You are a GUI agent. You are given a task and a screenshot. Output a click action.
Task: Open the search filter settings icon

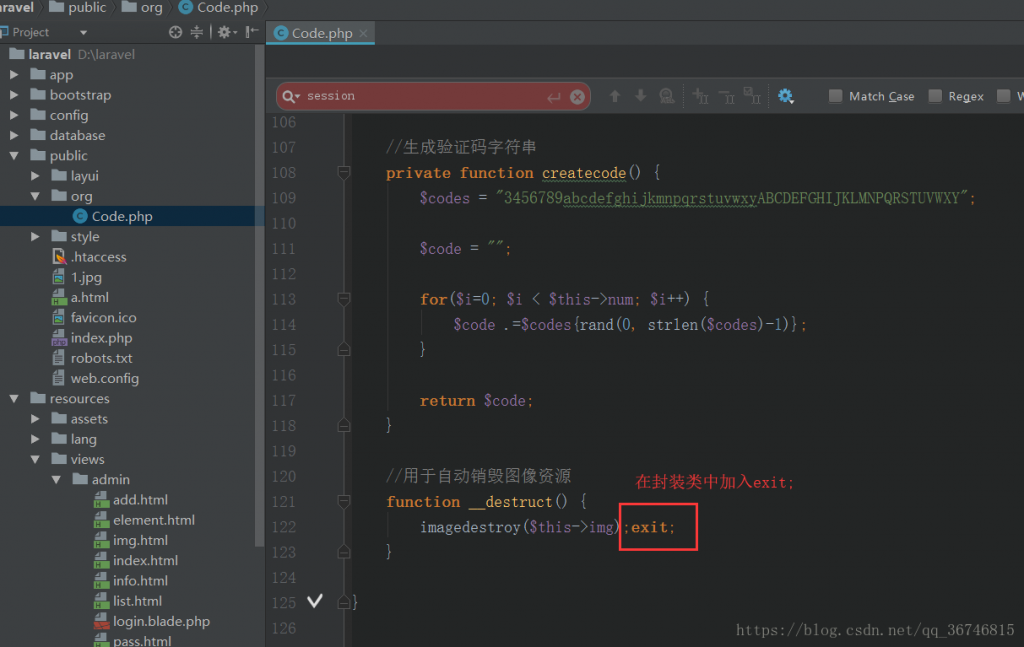[785, 96]
